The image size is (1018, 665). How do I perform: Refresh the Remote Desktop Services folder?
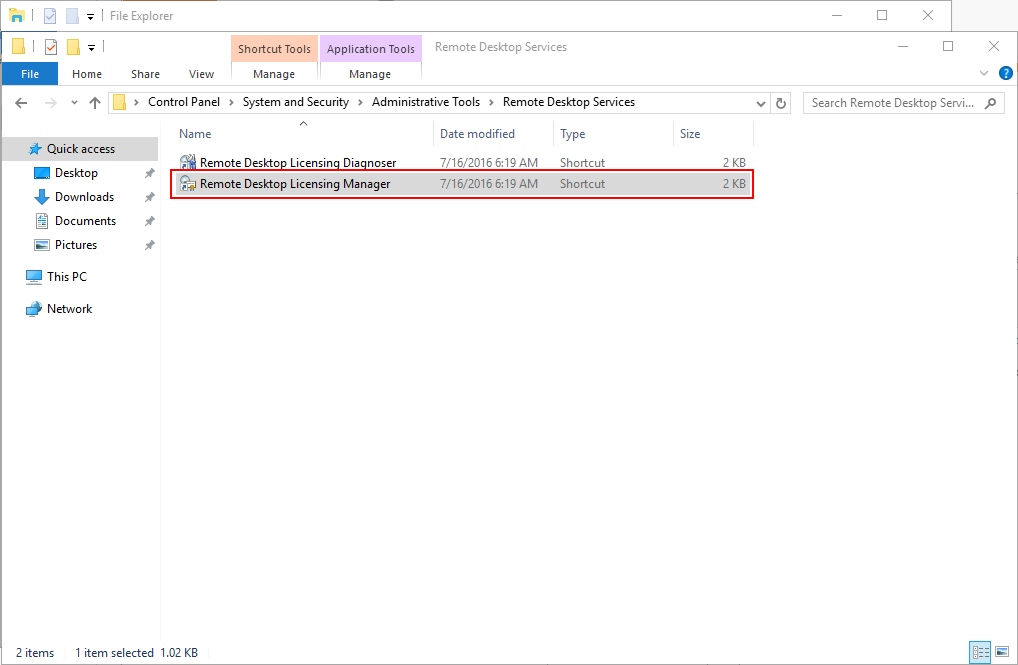pyautogui.click(x=781, y=103)
